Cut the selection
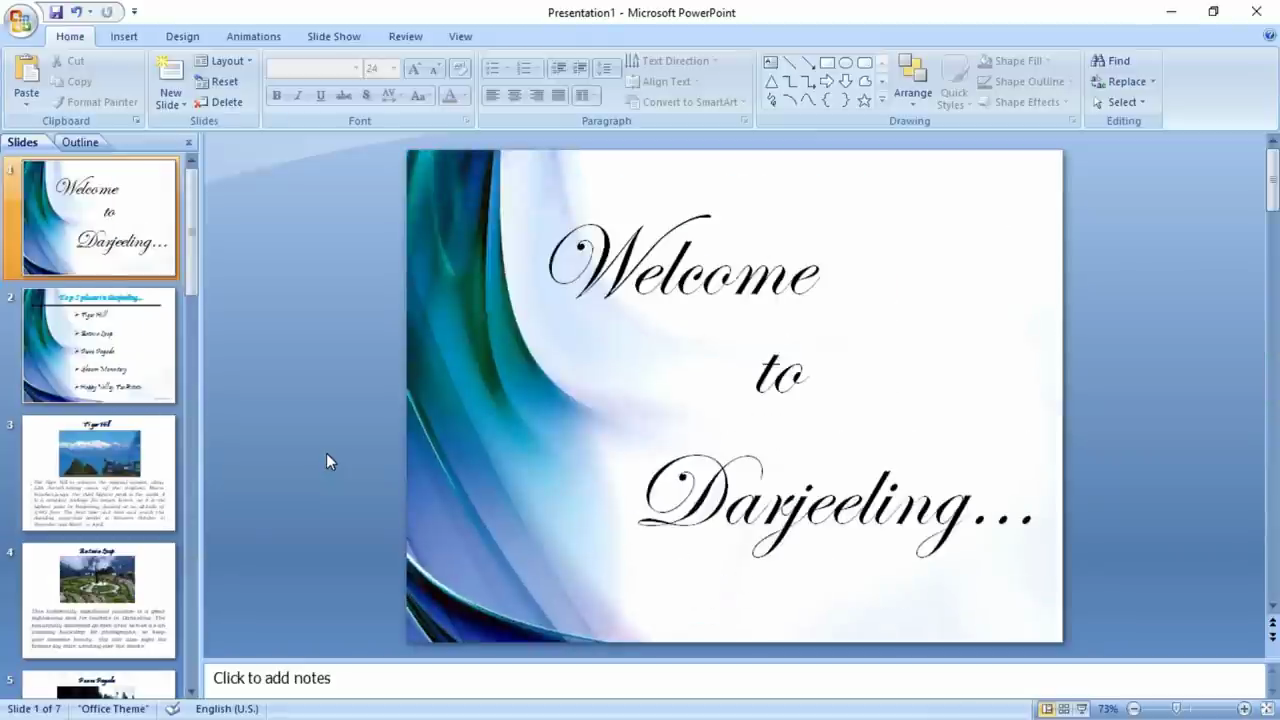Screen dimensions: 1280x720 [x=66, y=61]
